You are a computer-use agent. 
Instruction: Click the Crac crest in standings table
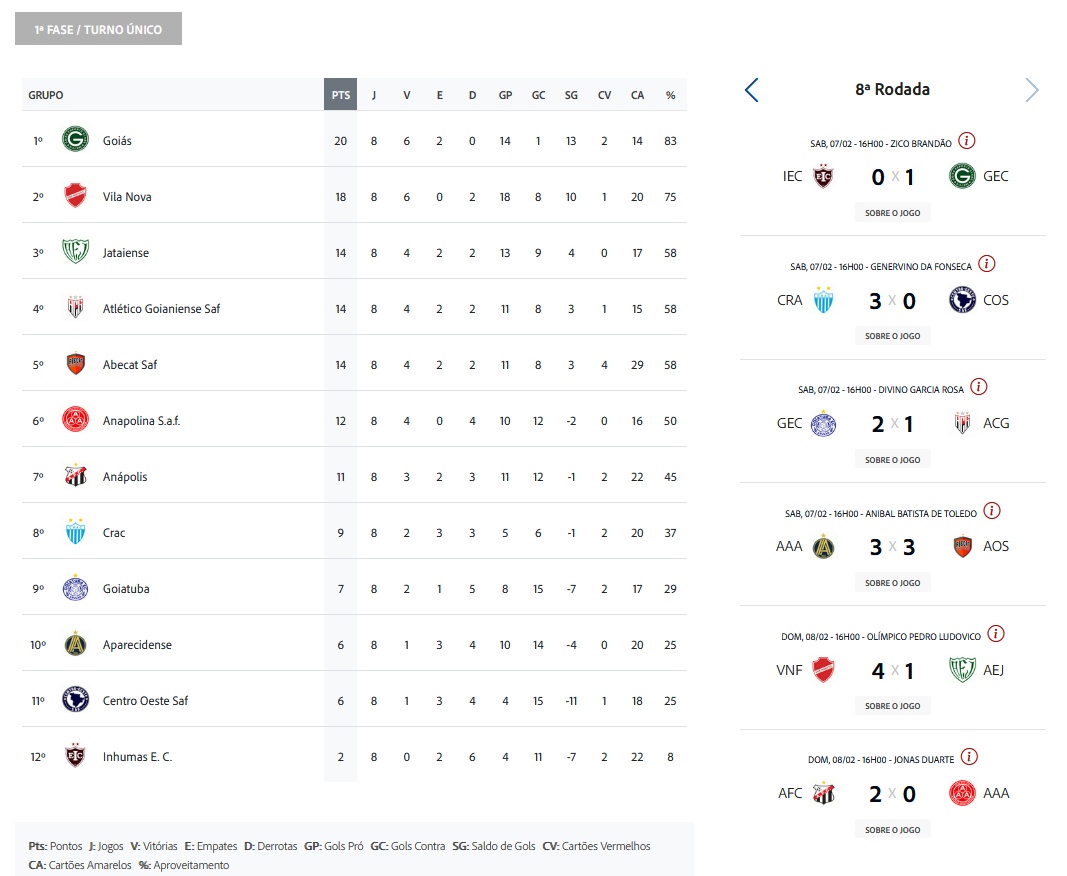(75, 533)
